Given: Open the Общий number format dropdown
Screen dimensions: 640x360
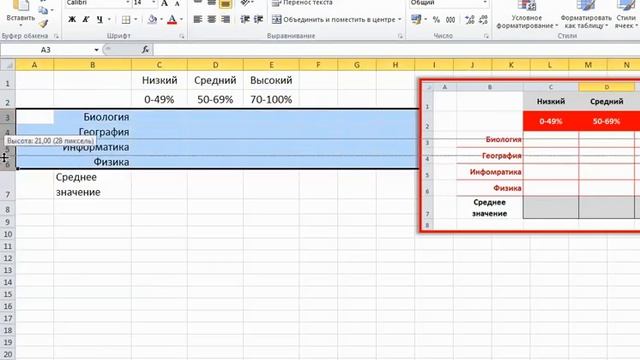Looking at the screenshot, I should pyautogui.click(x=485, y=3).
